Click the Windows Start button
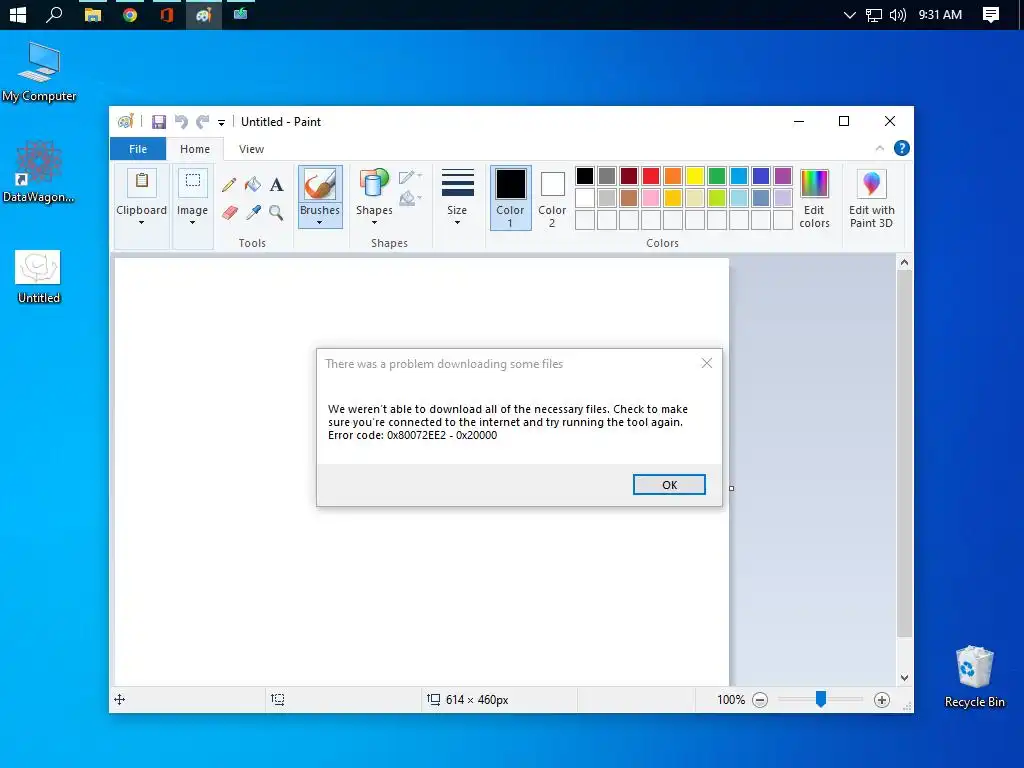 [x=18, y=14]
